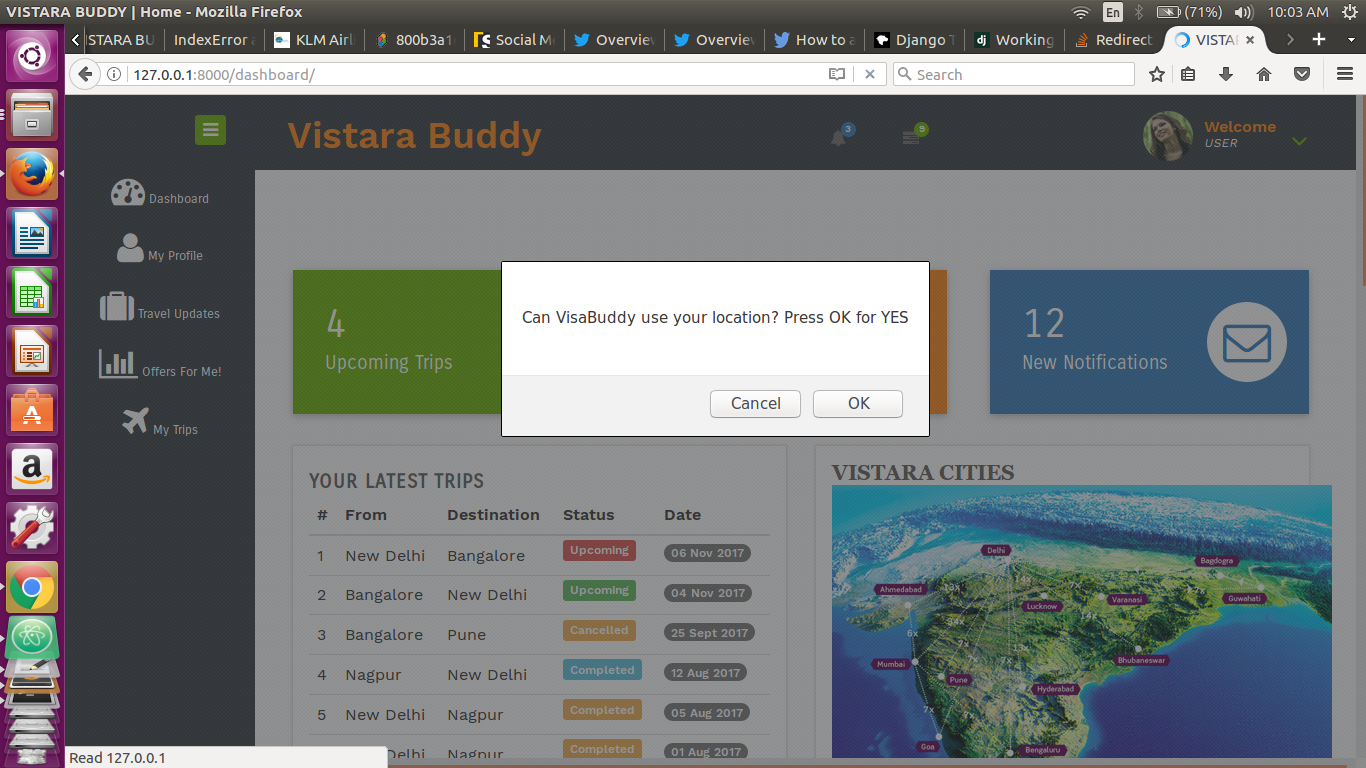Open LibreOffice Writer from the launcher

pyautogui.click(x=33, y=233)
